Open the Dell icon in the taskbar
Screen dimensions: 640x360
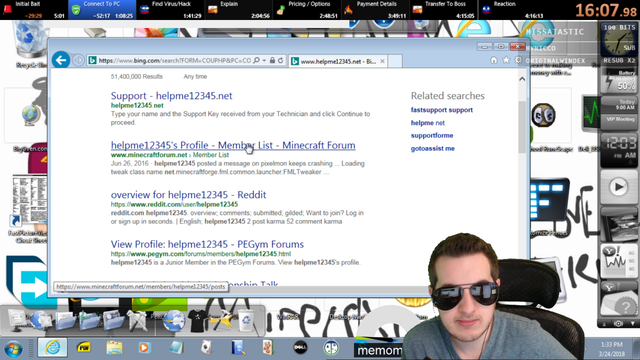(300, 348)
